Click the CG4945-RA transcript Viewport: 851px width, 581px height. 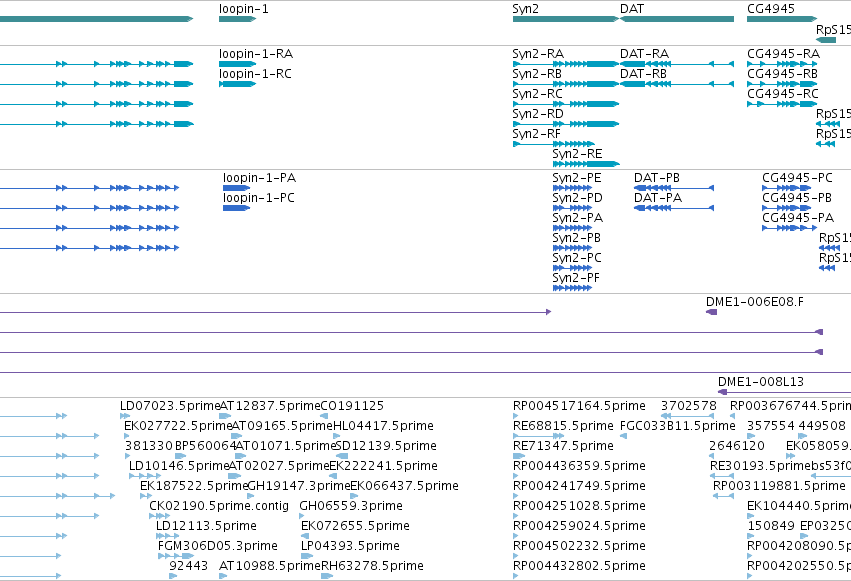[x=782, y=64]
